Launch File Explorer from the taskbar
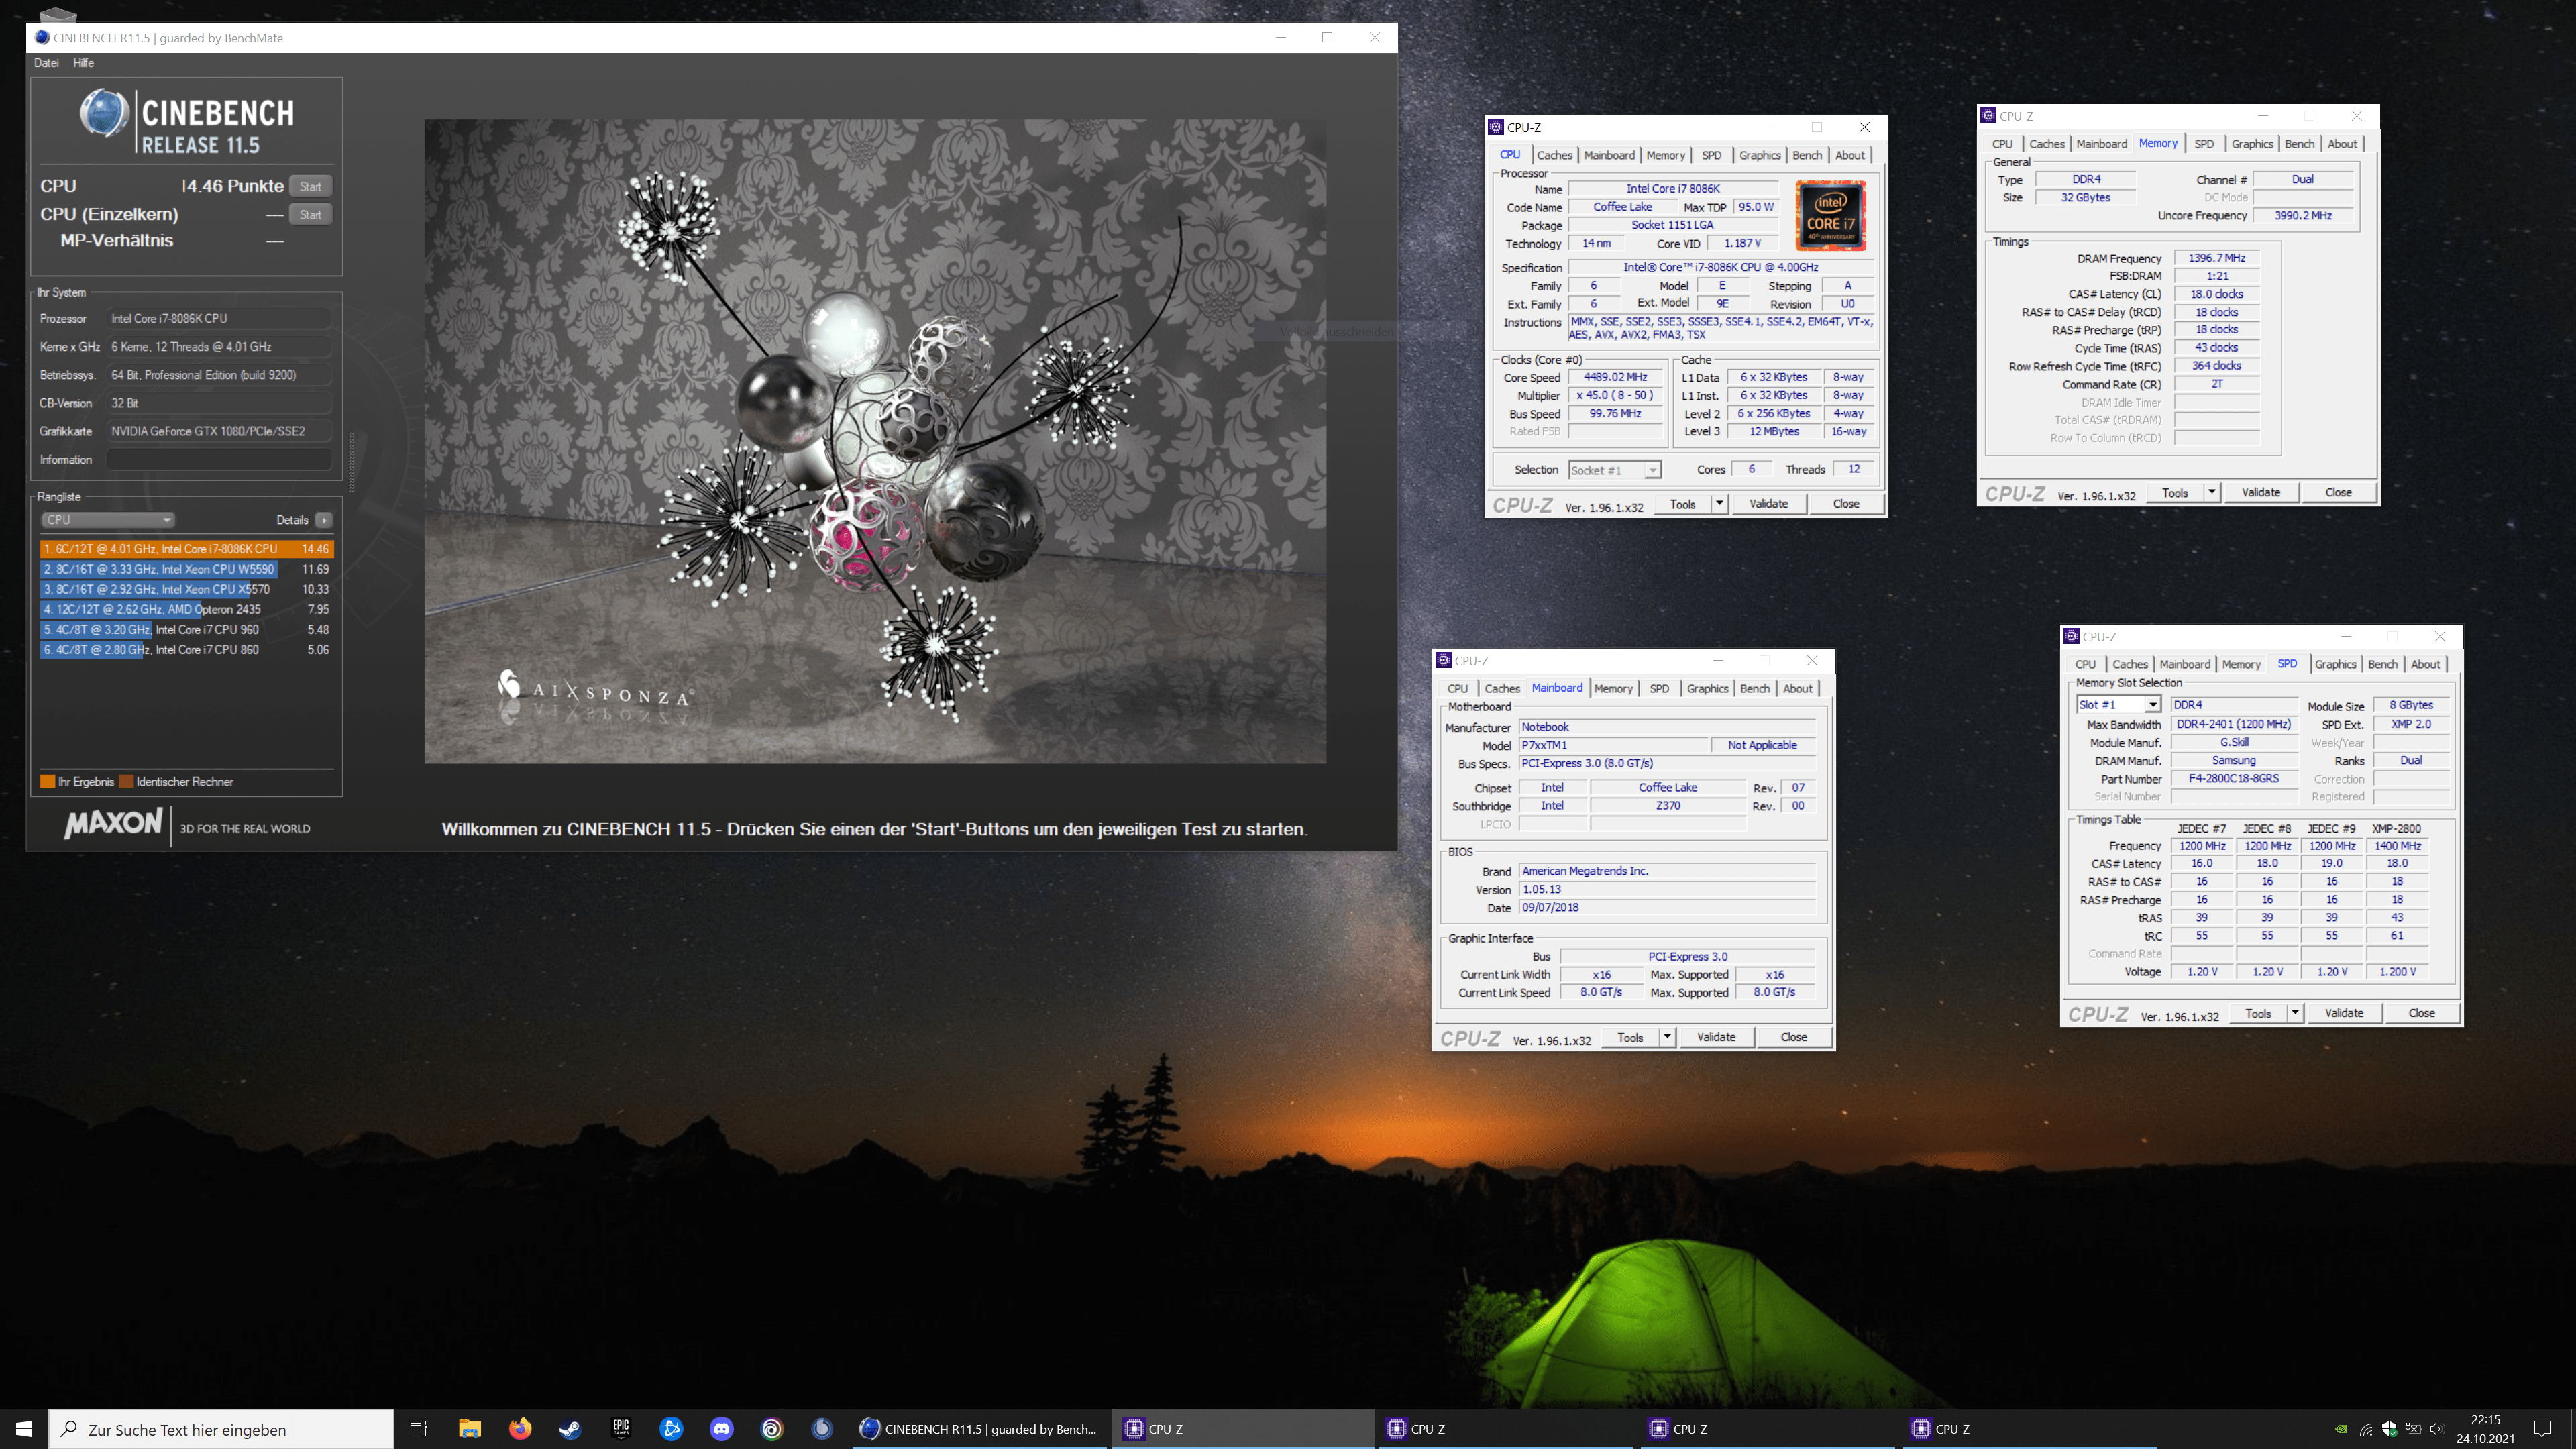 [469, 1429]
